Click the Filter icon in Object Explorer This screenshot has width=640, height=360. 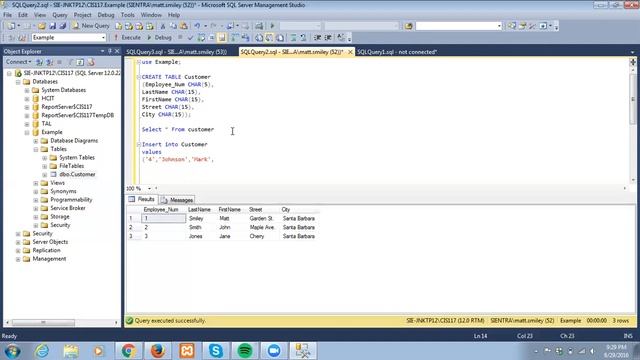tap(70, 62)
